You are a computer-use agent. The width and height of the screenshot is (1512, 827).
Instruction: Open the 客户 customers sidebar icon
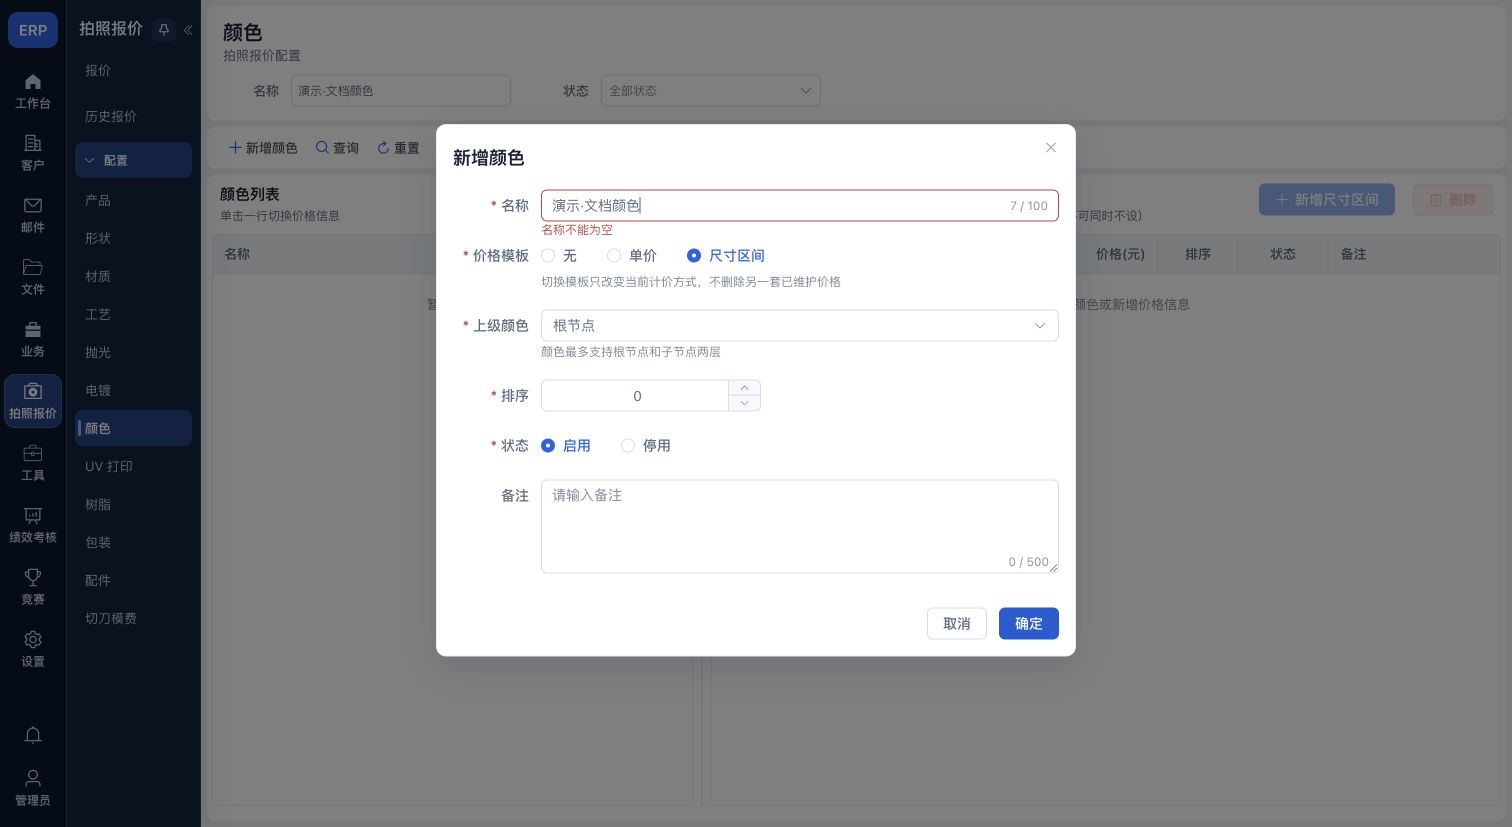pos(33,153)
